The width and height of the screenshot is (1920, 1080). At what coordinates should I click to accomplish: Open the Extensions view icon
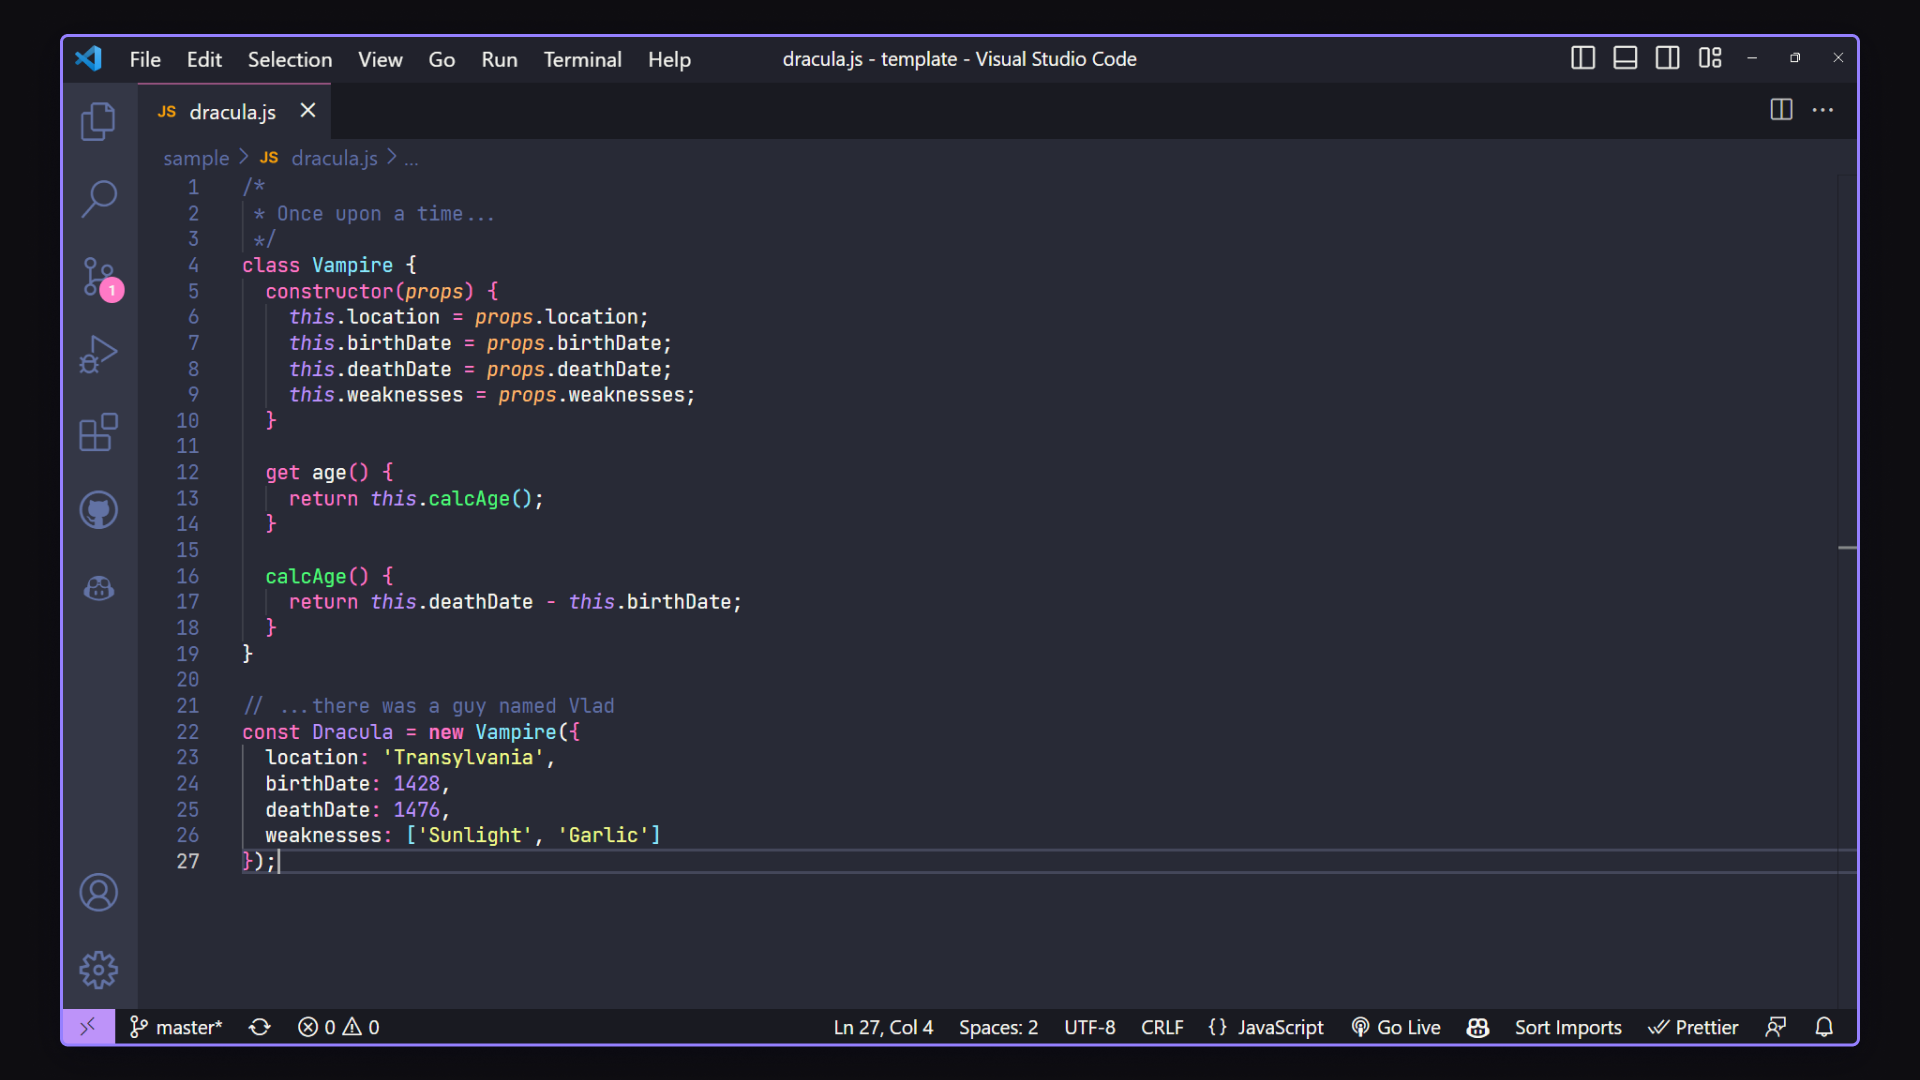[98, 432]
